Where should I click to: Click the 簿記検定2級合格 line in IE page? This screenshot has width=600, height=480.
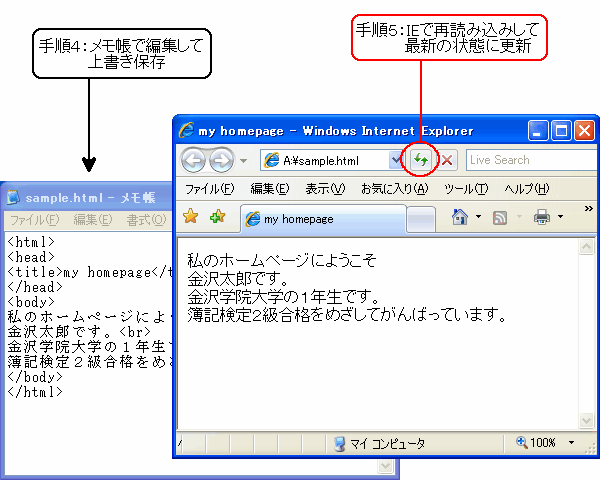click(347, 315)
